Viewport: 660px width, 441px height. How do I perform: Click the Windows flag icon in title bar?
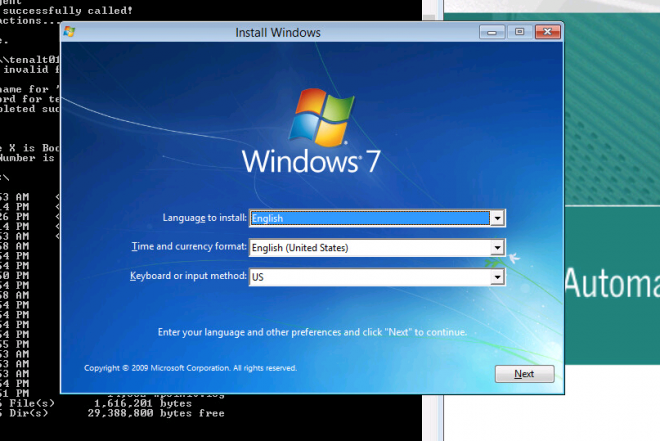click(x=69, y=32)
